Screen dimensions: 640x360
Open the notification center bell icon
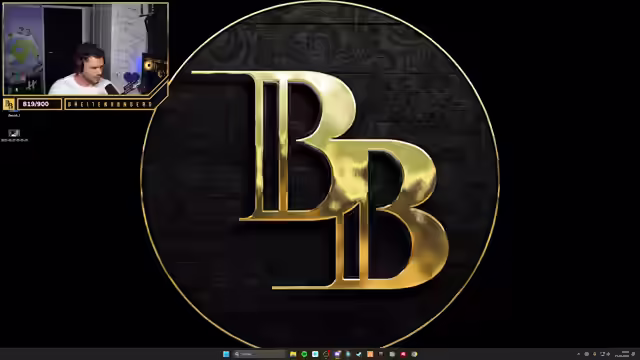[633, 354]
